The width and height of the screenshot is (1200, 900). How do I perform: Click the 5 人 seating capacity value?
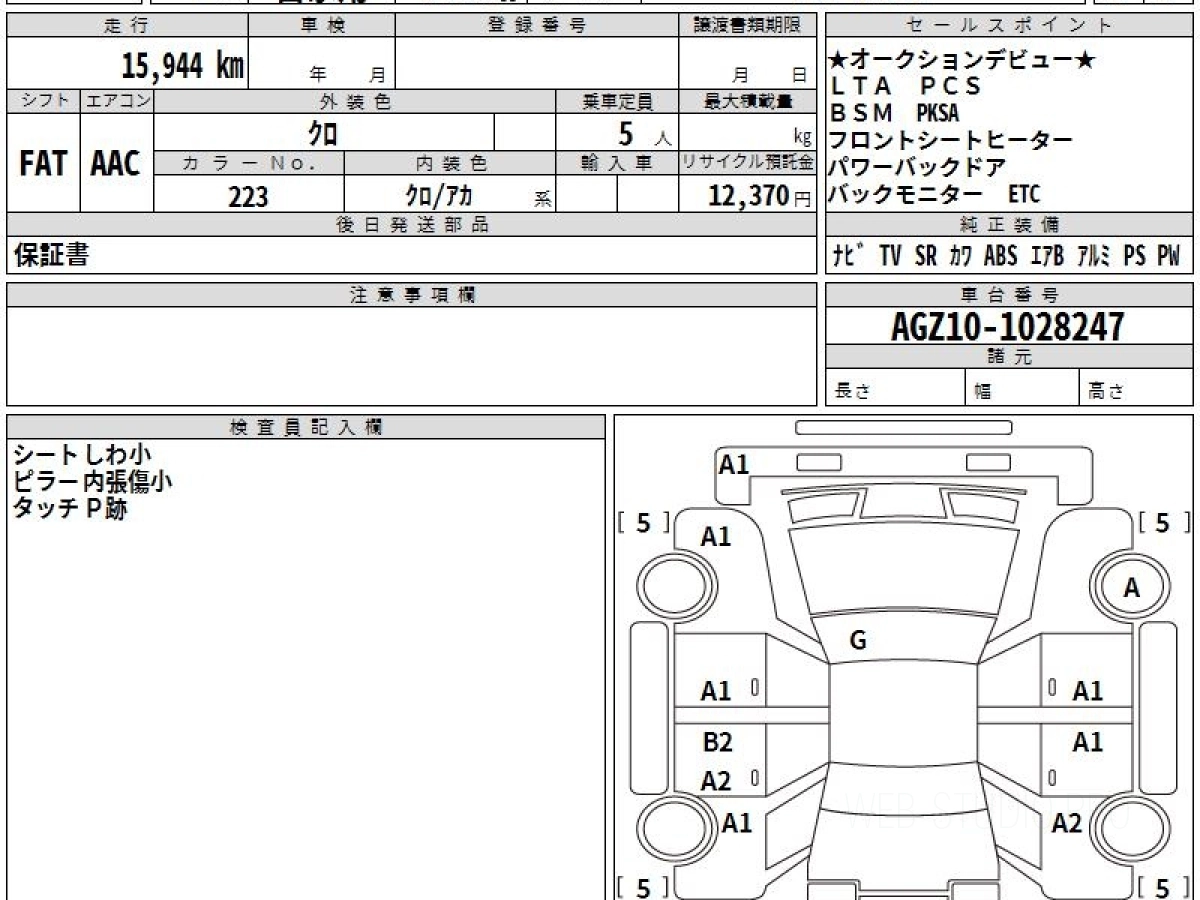[644, 134]
